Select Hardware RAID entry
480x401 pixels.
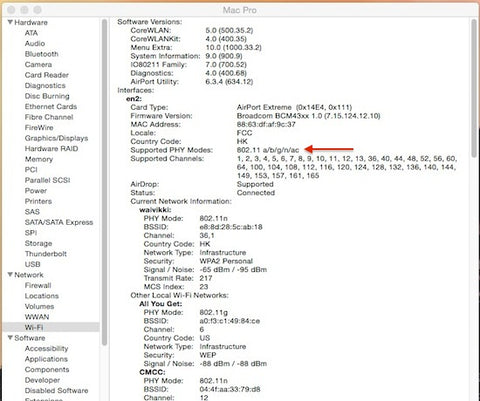(x=51, y=149)
